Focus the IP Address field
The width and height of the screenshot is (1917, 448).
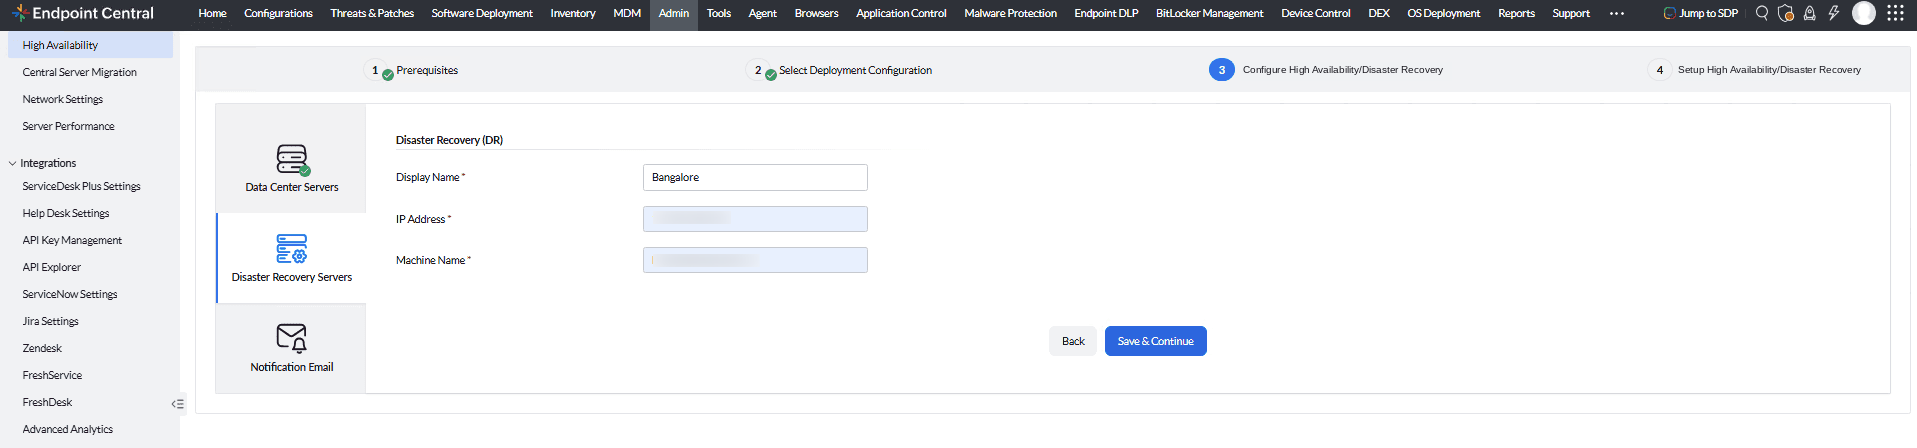pos(755,219)
